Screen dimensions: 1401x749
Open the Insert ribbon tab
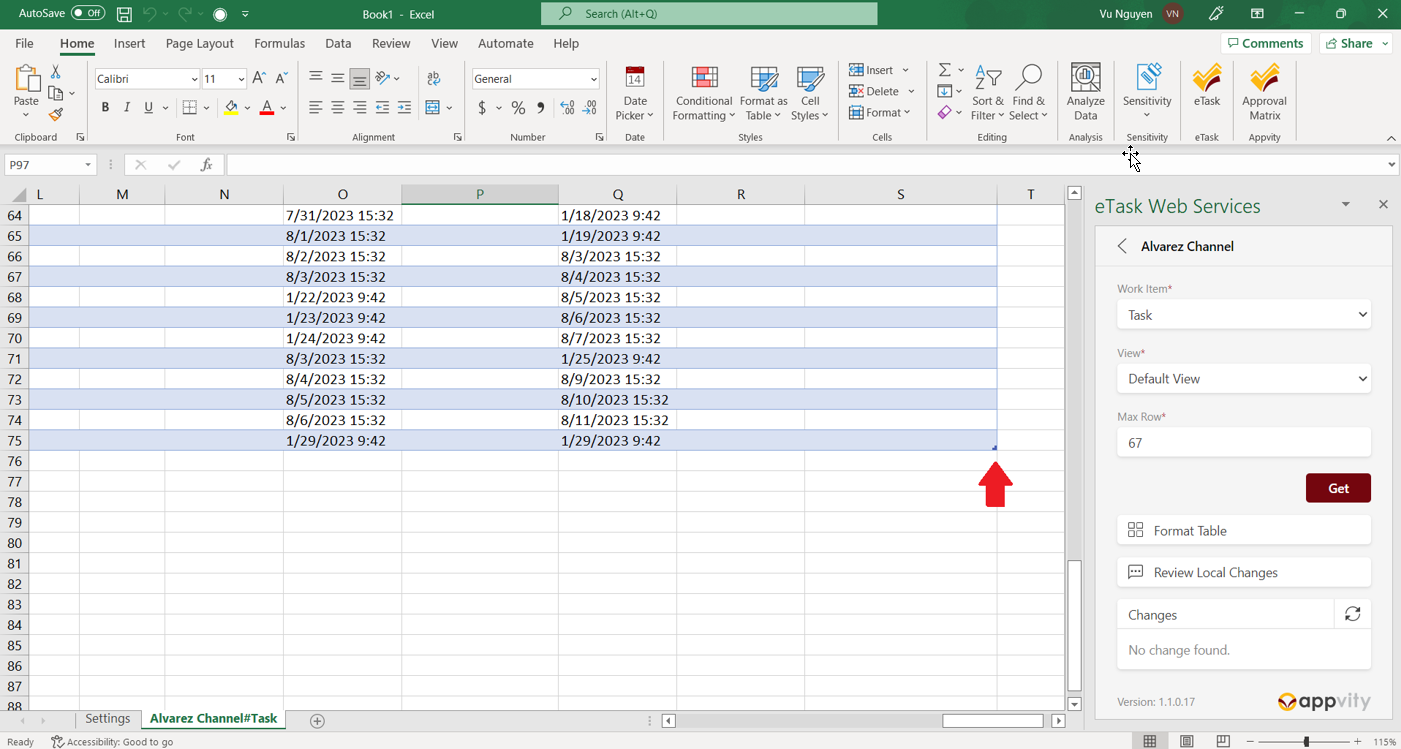pos(129,44)
